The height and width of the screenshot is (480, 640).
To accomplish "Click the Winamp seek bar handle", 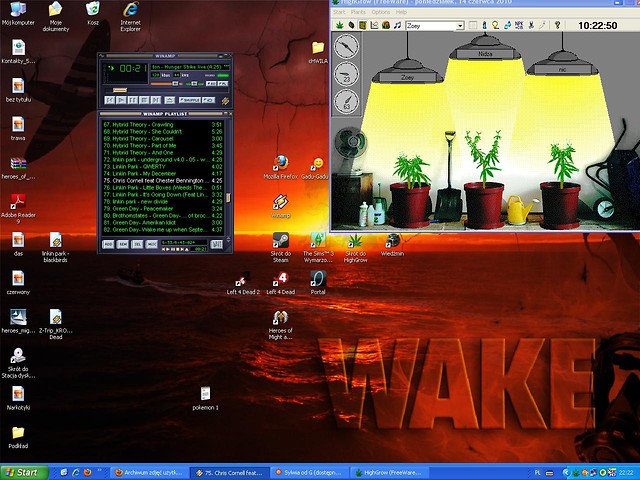I will (120, 90).
